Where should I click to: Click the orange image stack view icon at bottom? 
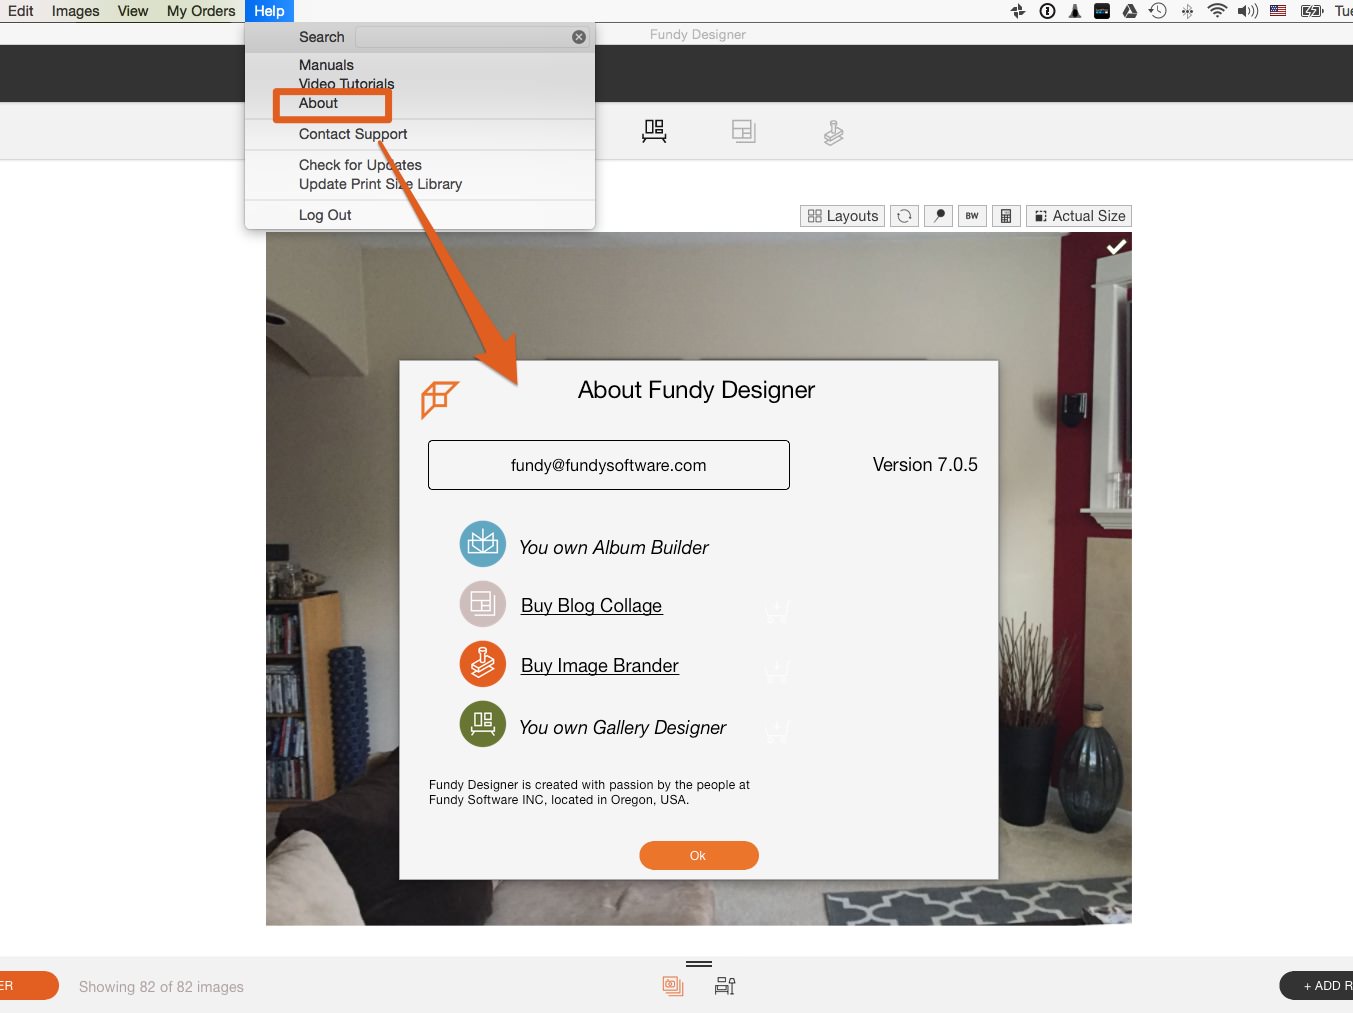pyautogui.click(x=673, y=986)
